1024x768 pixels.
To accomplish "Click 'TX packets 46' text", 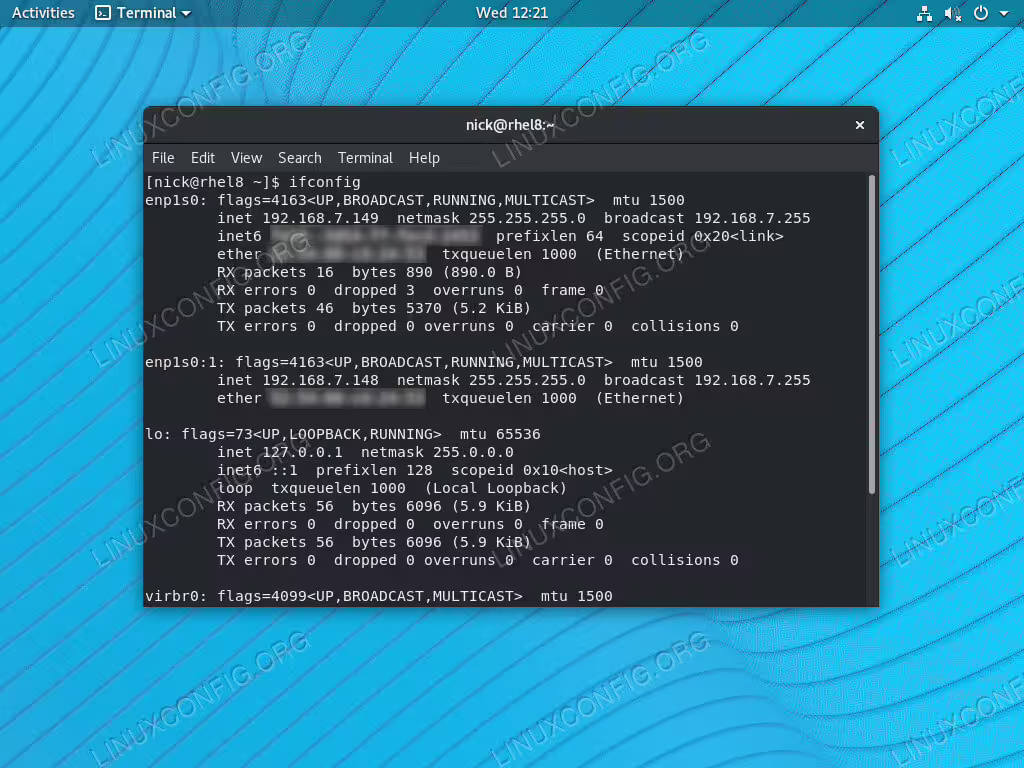I will pyautogui.click(x=275, y=308).
